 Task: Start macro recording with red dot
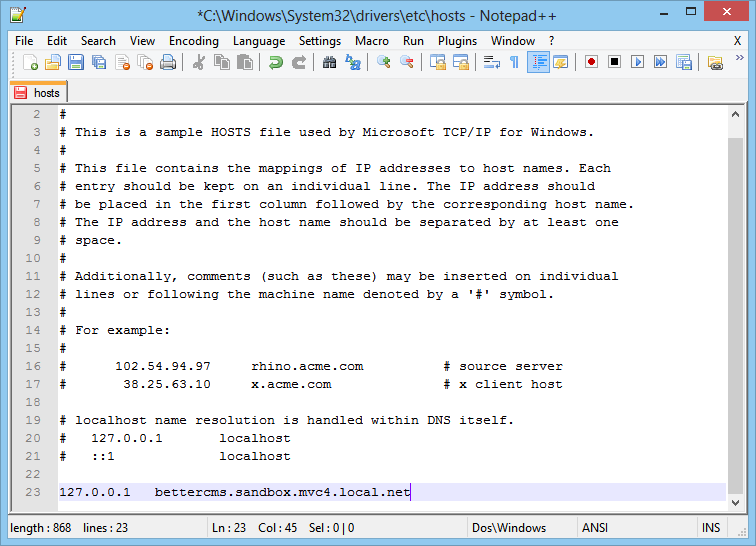point(591,62)
